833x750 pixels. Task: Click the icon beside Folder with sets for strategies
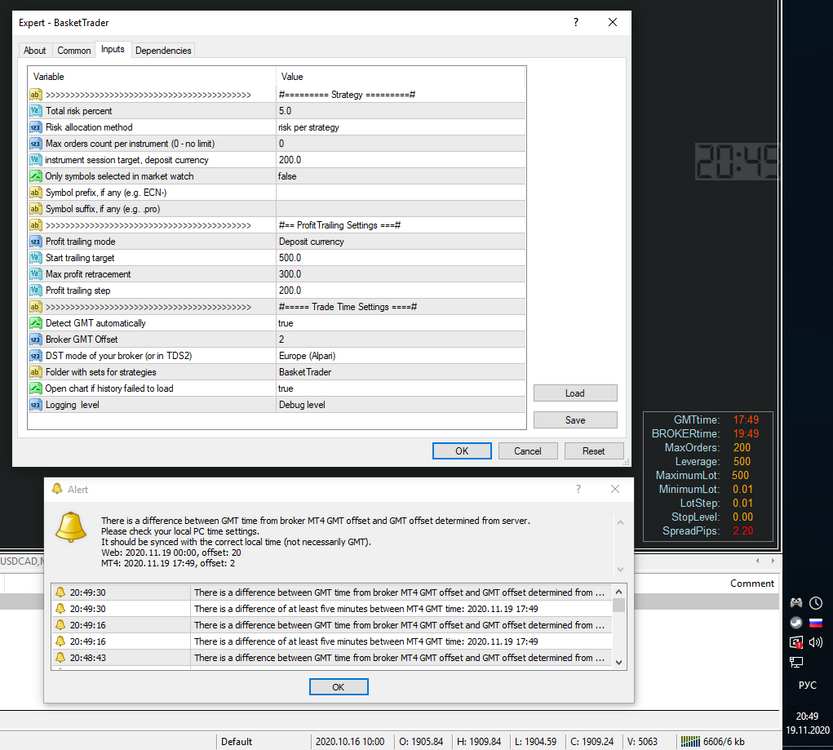point(35,372)
